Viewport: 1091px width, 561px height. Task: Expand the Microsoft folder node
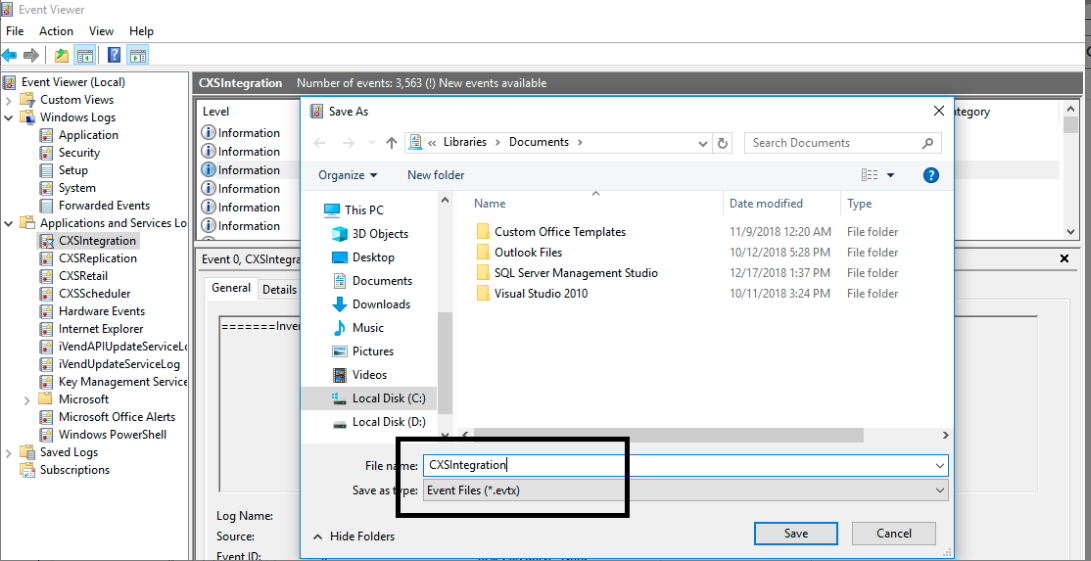27,400
